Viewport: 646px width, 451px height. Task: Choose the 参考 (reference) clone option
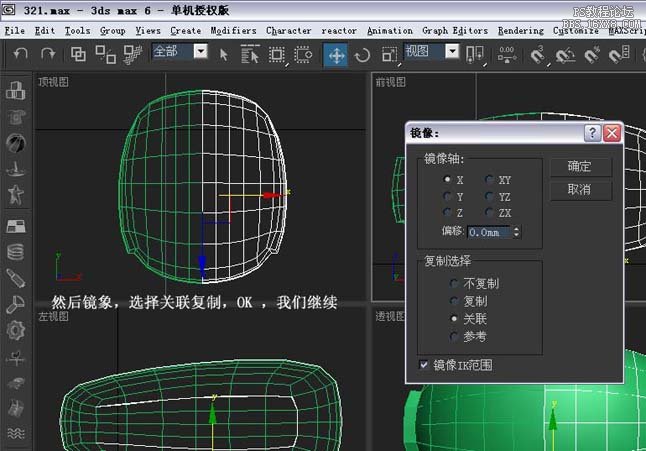tap(454, 336)
